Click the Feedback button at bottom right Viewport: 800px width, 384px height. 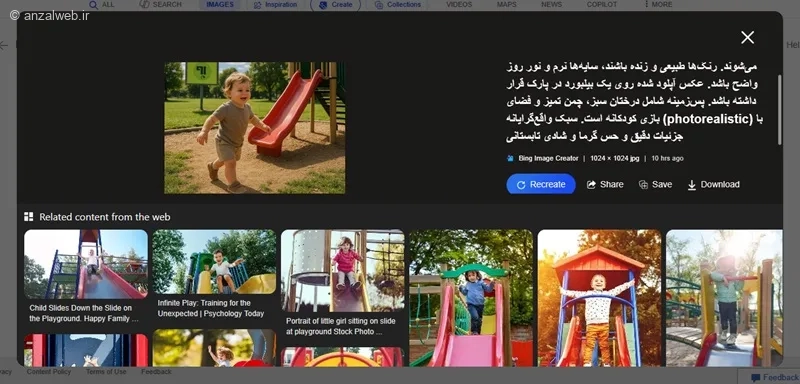pos(769,377)
